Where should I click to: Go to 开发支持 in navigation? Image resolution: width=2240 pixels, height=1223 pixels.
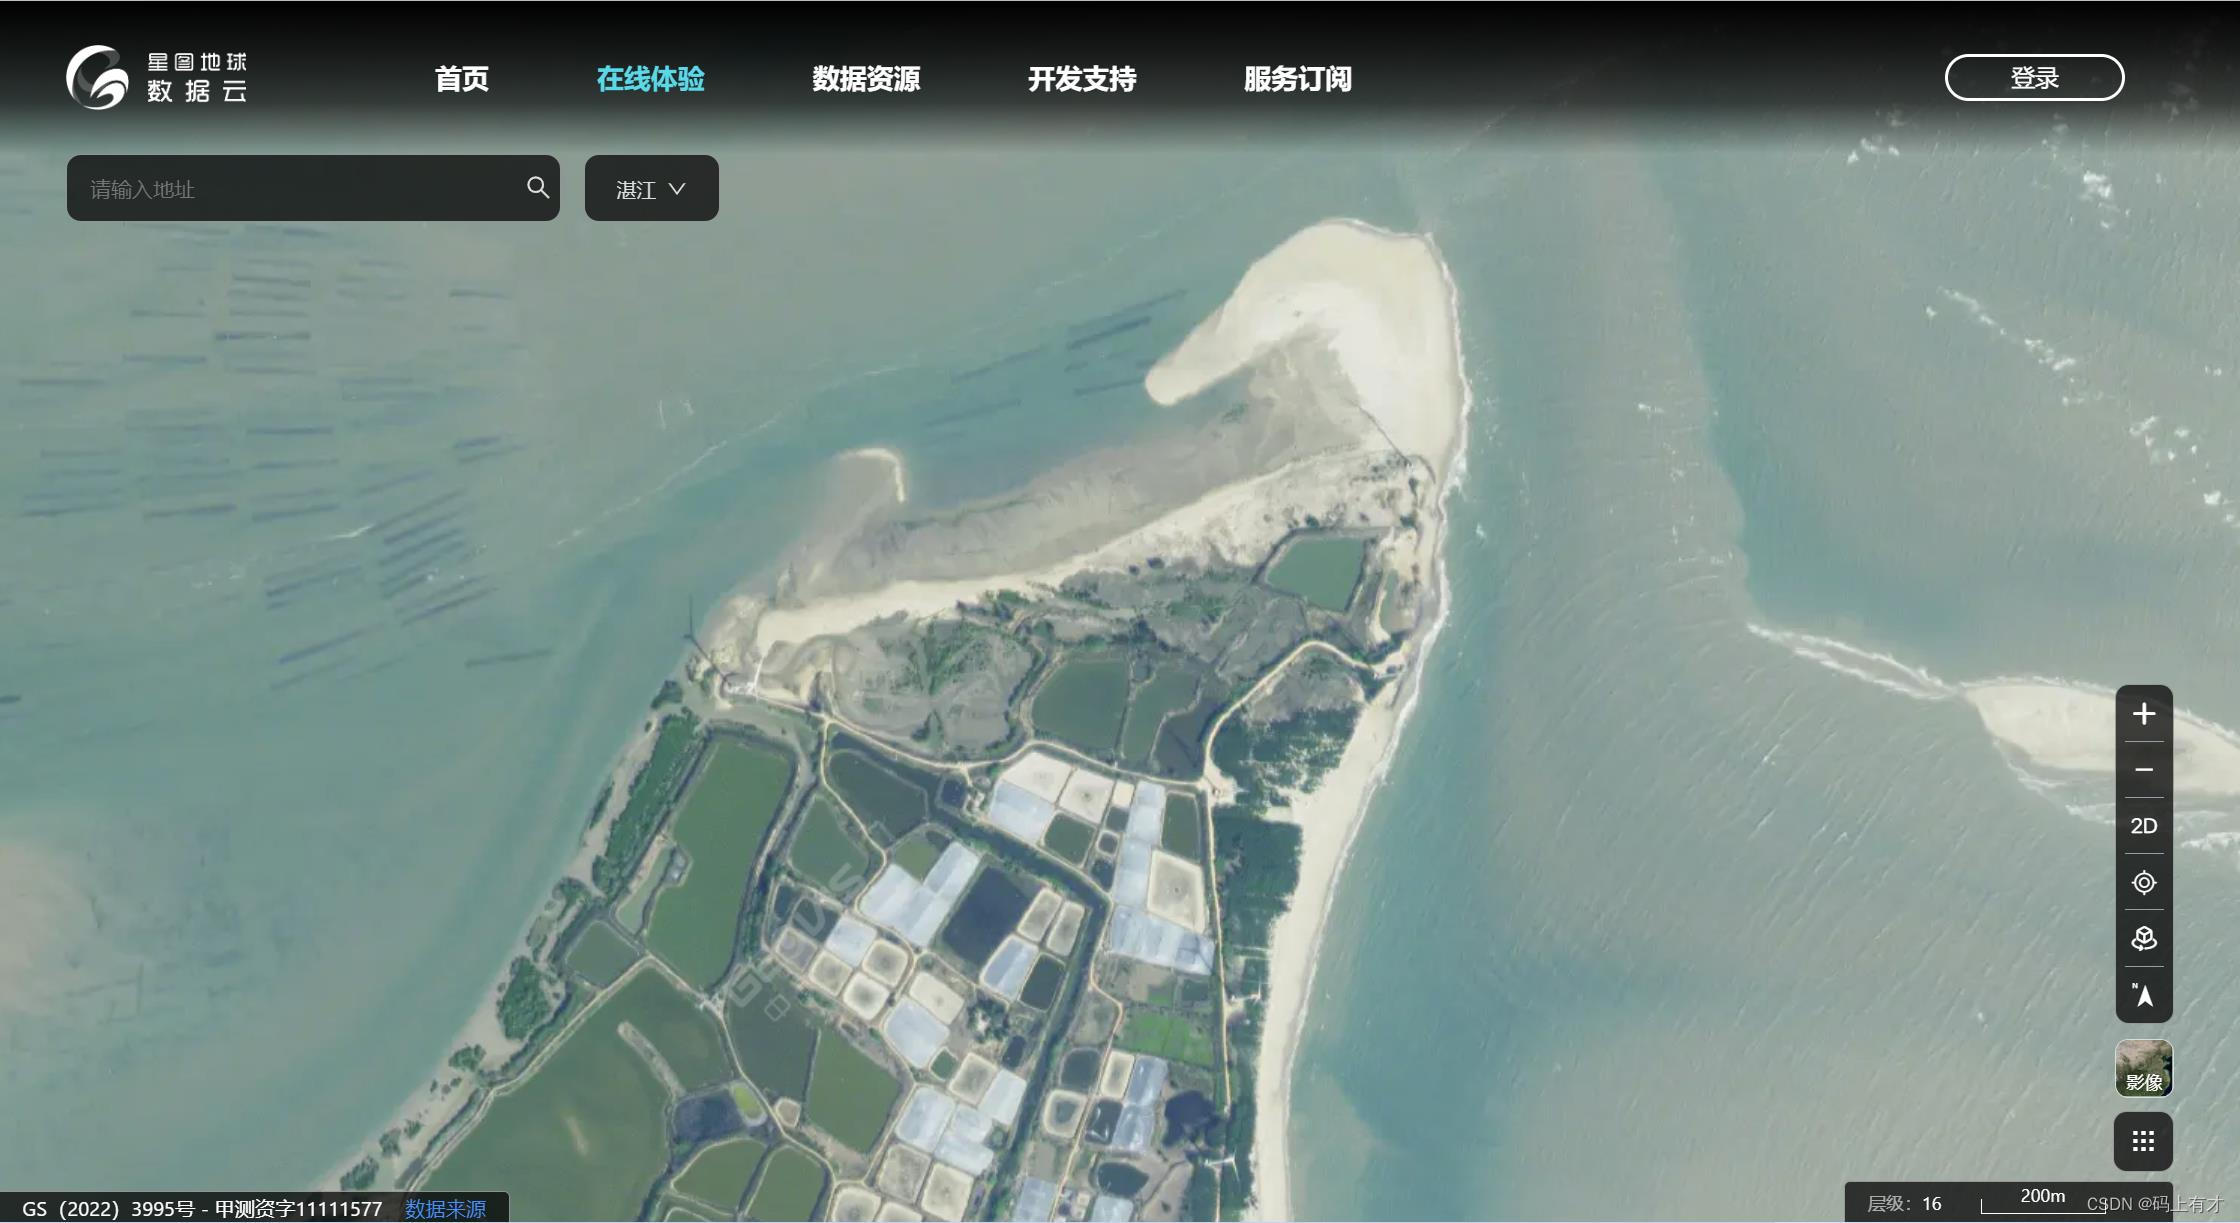[x=1082, y=79]
